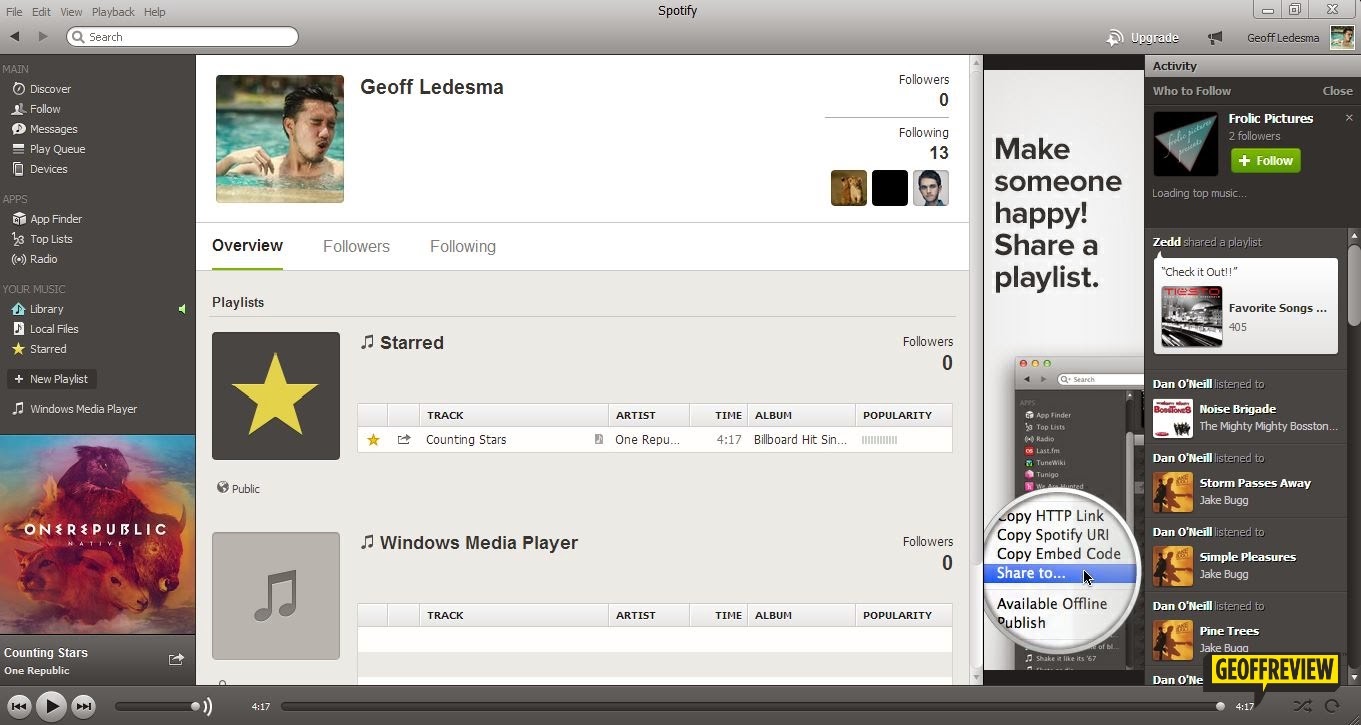Select the Counting Stars track row title
The width and height of the screenshot is (1361, 725).
[466, 439]
